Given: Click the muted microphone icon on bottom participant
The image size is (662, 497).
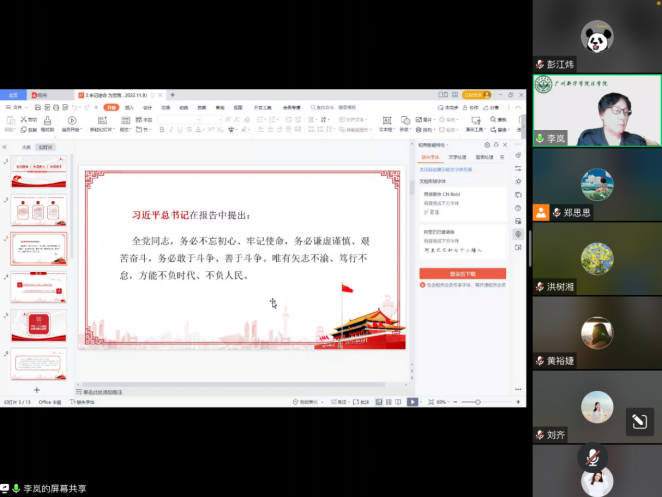Looking at the screenshot, I should (x=593, y=457).
